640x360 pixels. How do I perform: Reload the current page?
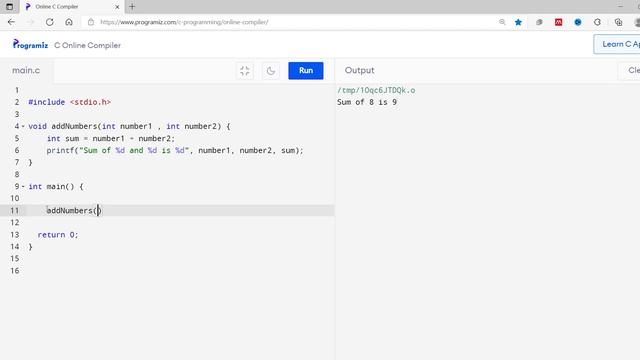coord(50,22)
